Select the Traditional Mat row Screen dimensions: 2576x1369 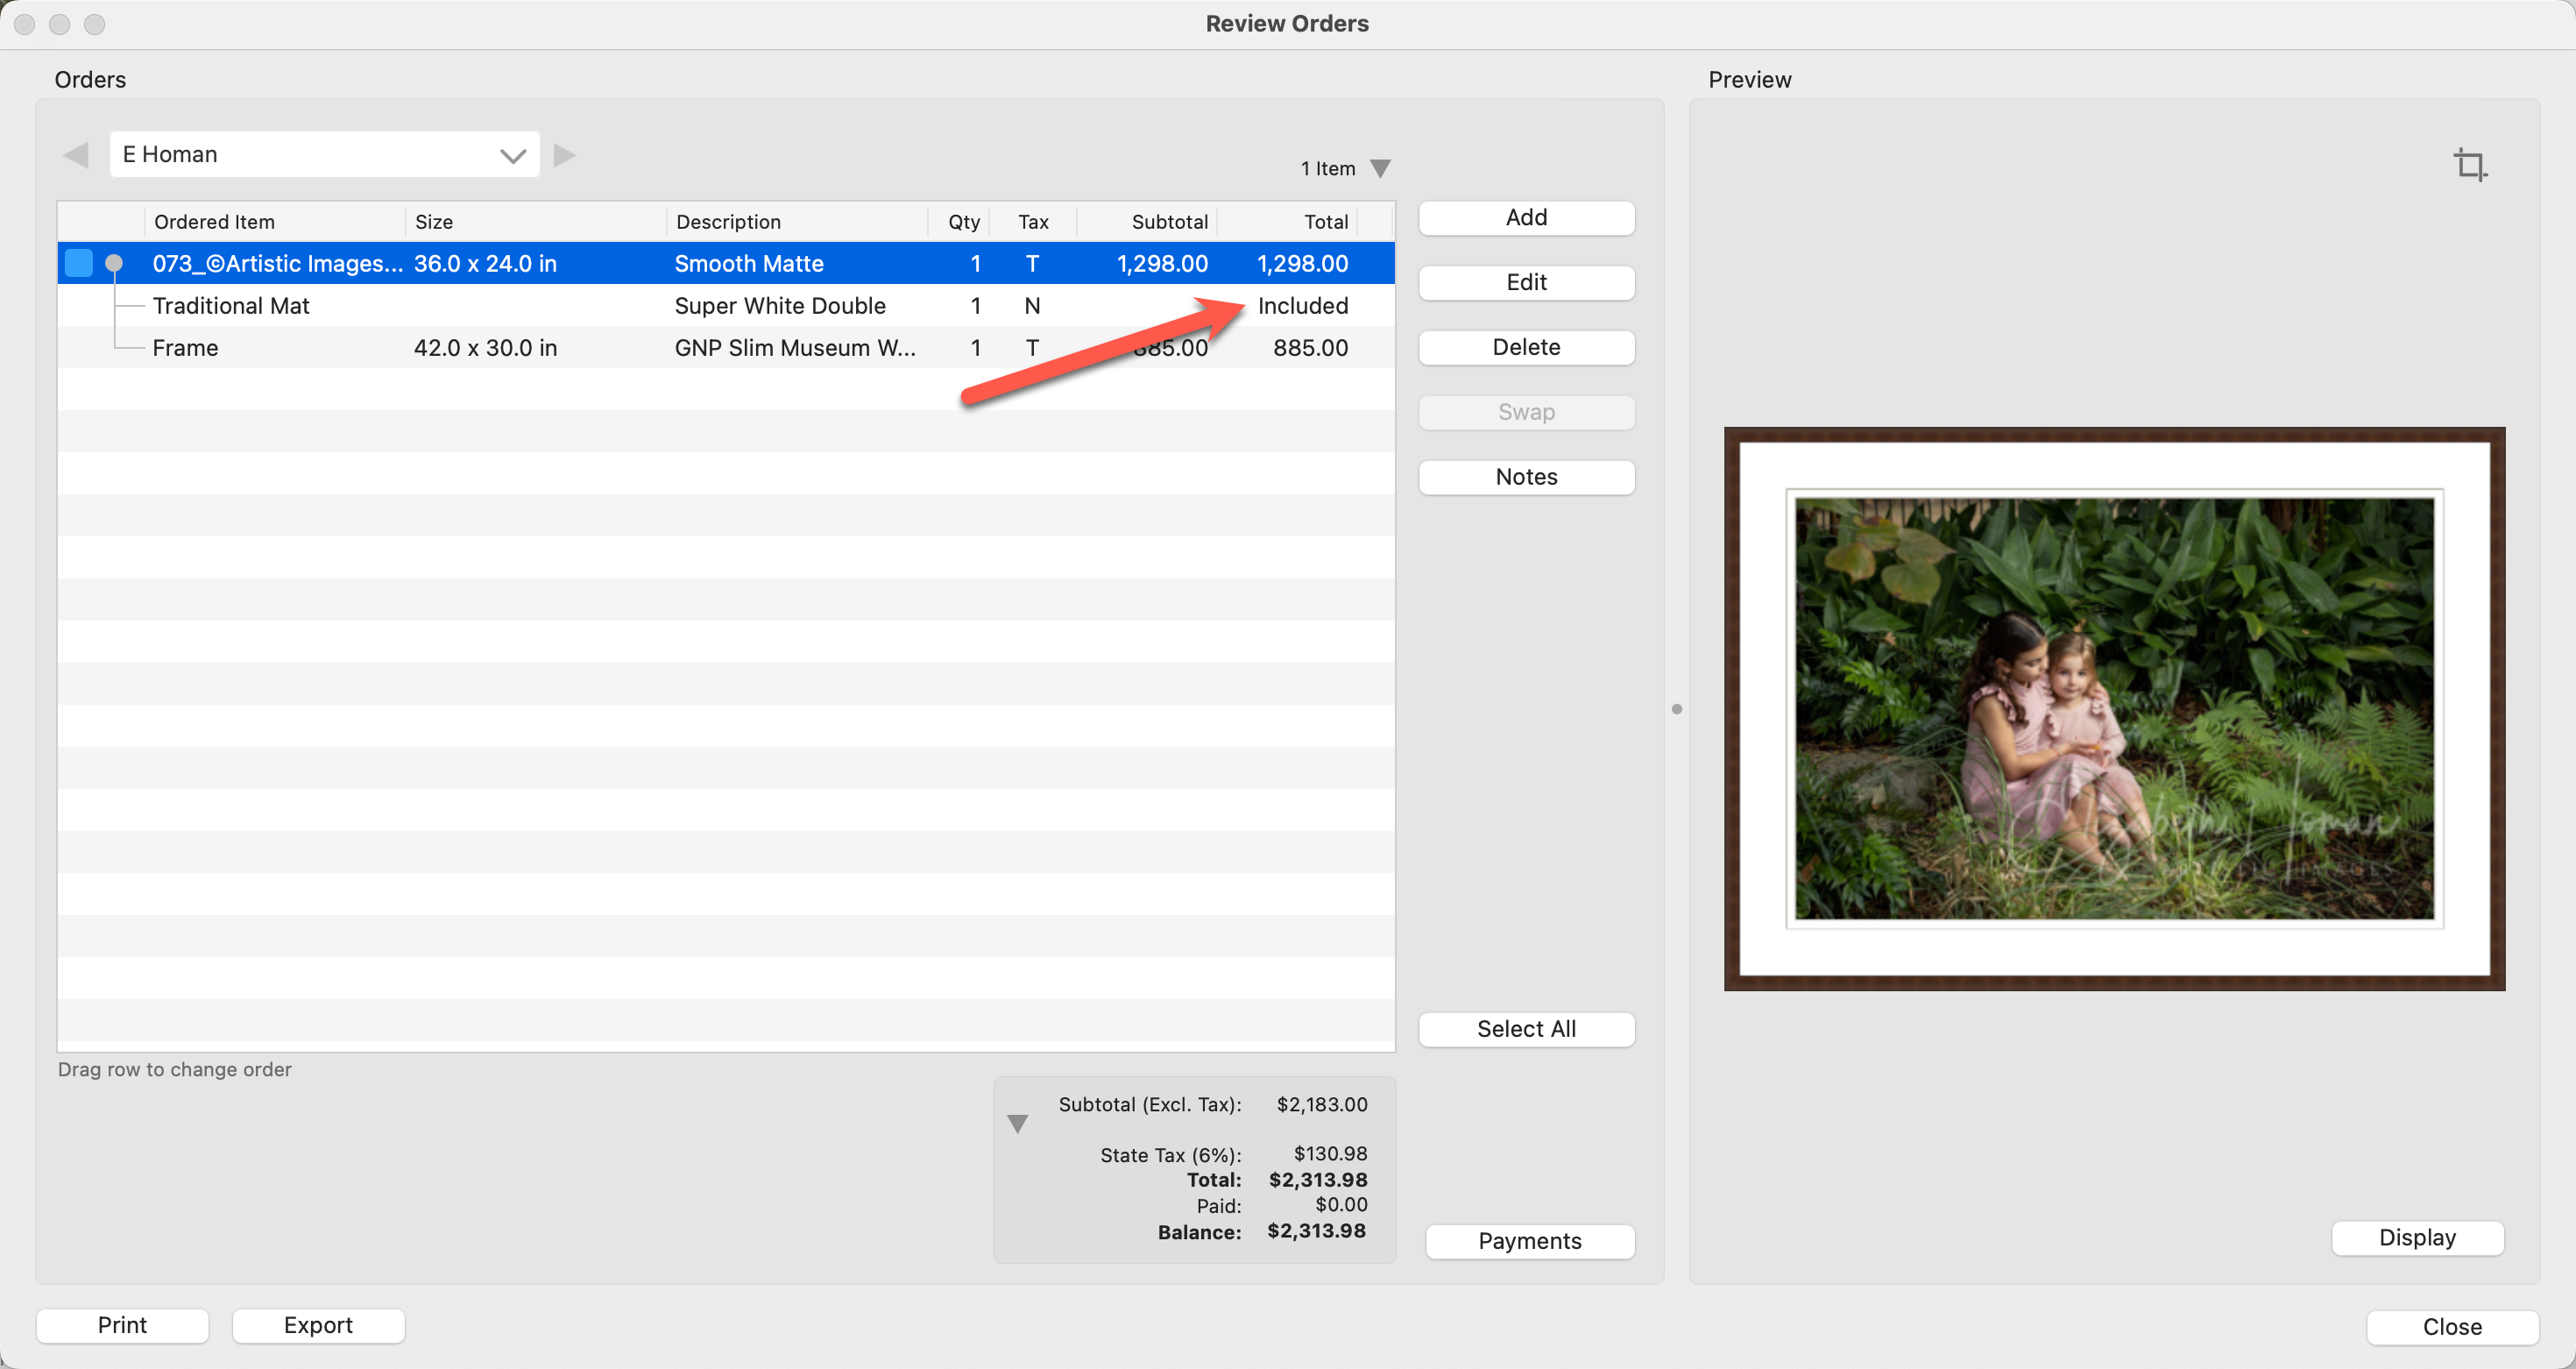(x=231, y=306)
